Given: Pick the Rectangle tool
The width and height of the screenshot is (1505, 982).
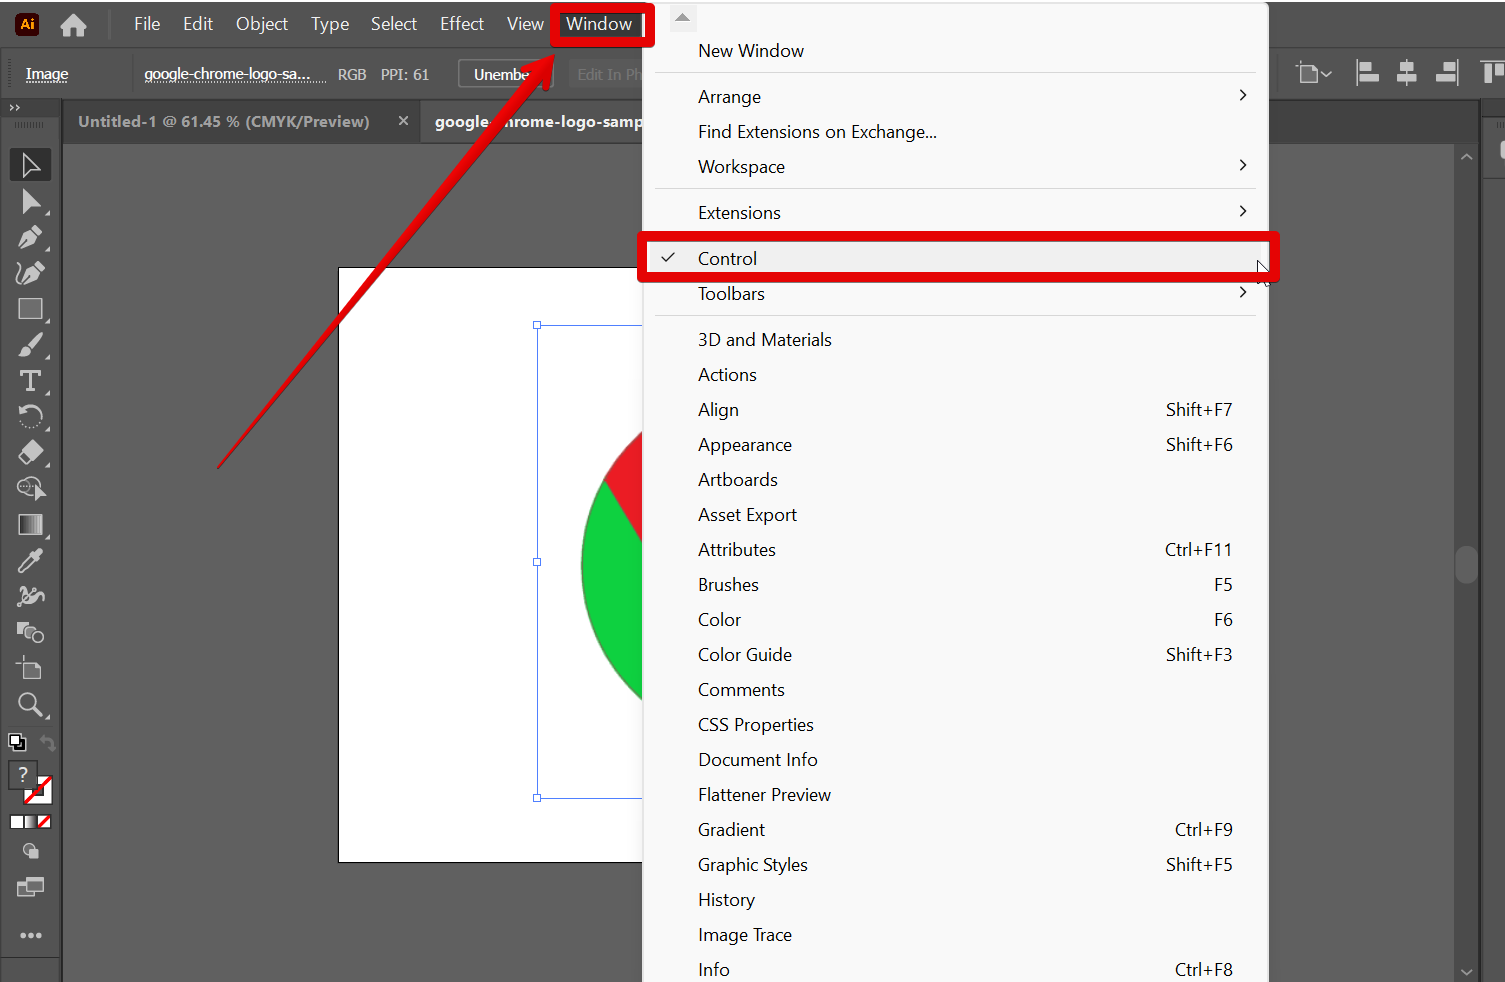Looking at the screenshot, I should coord(30,310).
